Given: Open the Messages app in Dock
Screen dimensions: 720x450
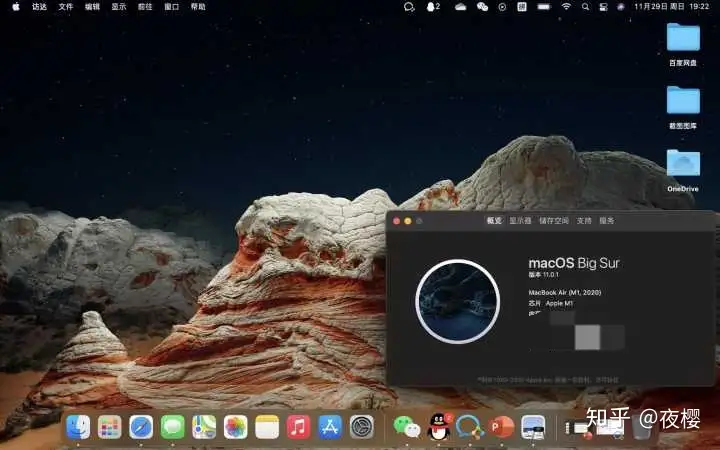Looking at the screenshot, I should point(173,427).
